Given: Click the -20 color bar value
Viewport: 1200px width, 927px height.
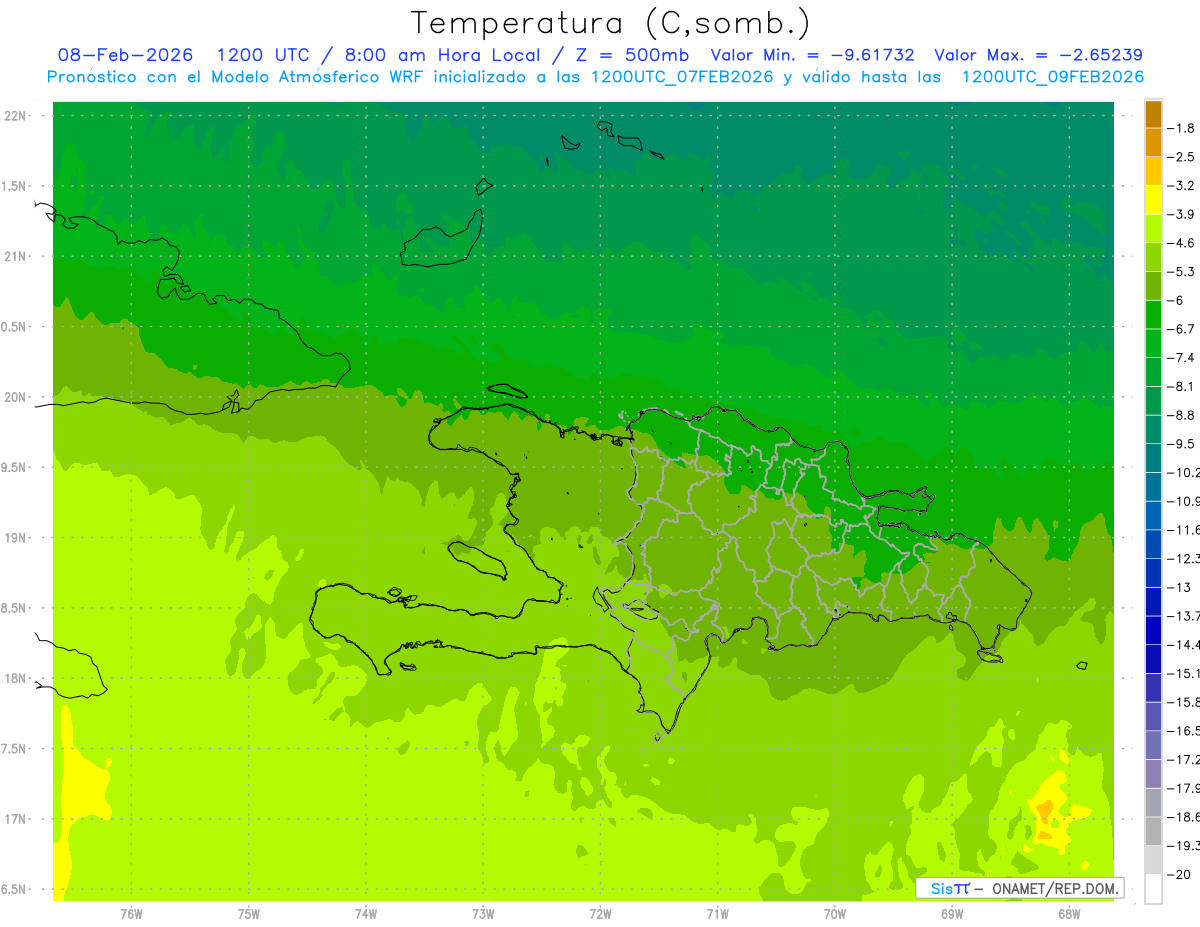Looking at the screenshot, I should point(1180,874).
